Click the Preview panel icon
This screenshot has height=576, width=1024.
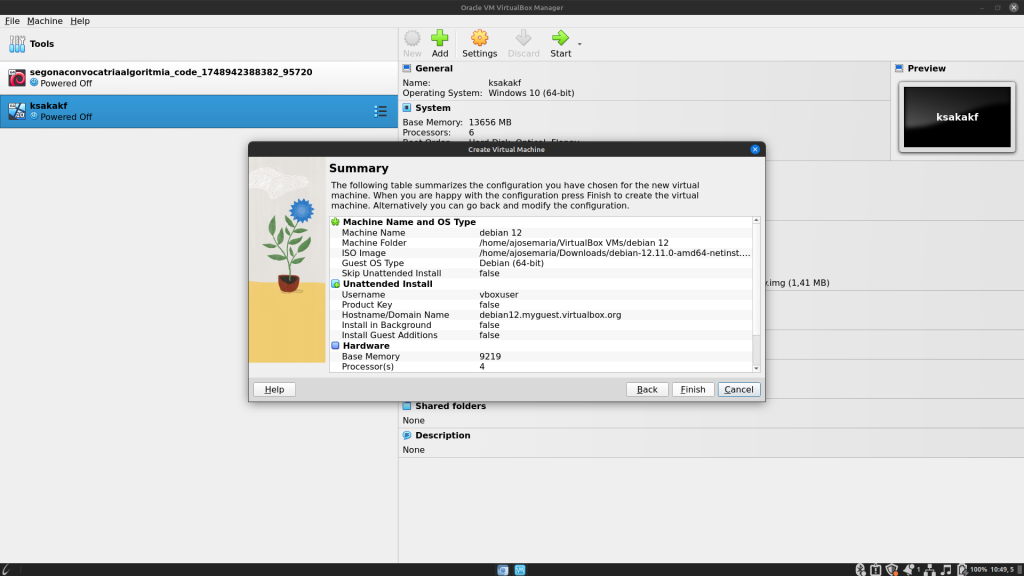899,69
